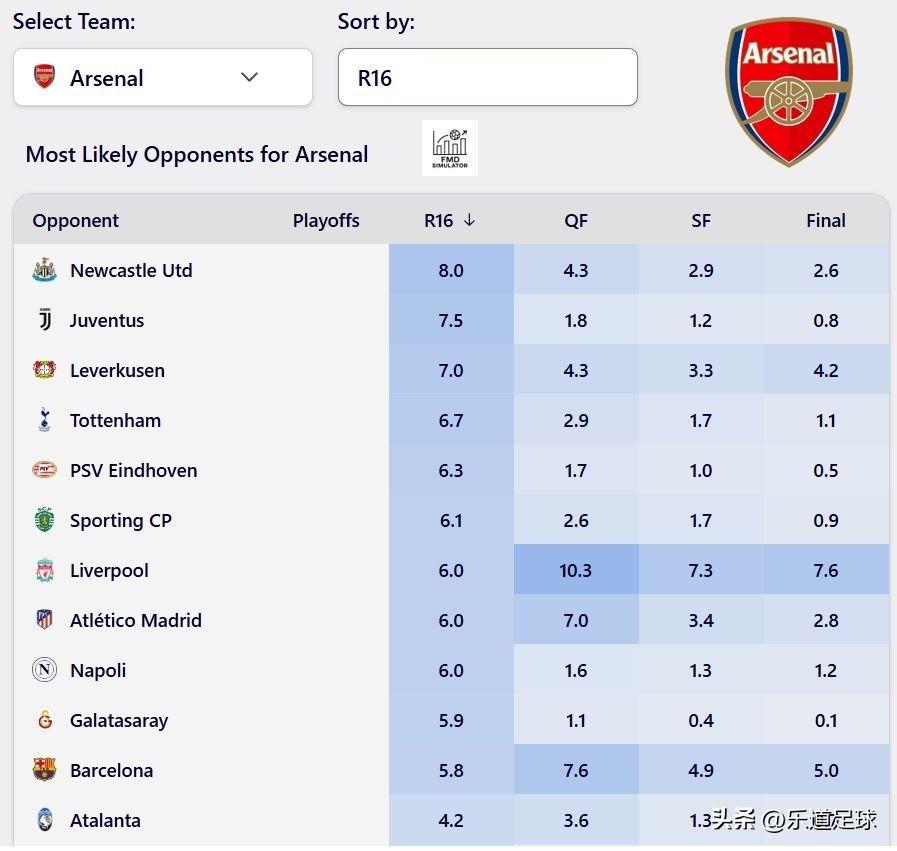This screenshot has height=851, width=897.
Task: Click the Barcelona crest icon
Action: click(x=44, y=770)
